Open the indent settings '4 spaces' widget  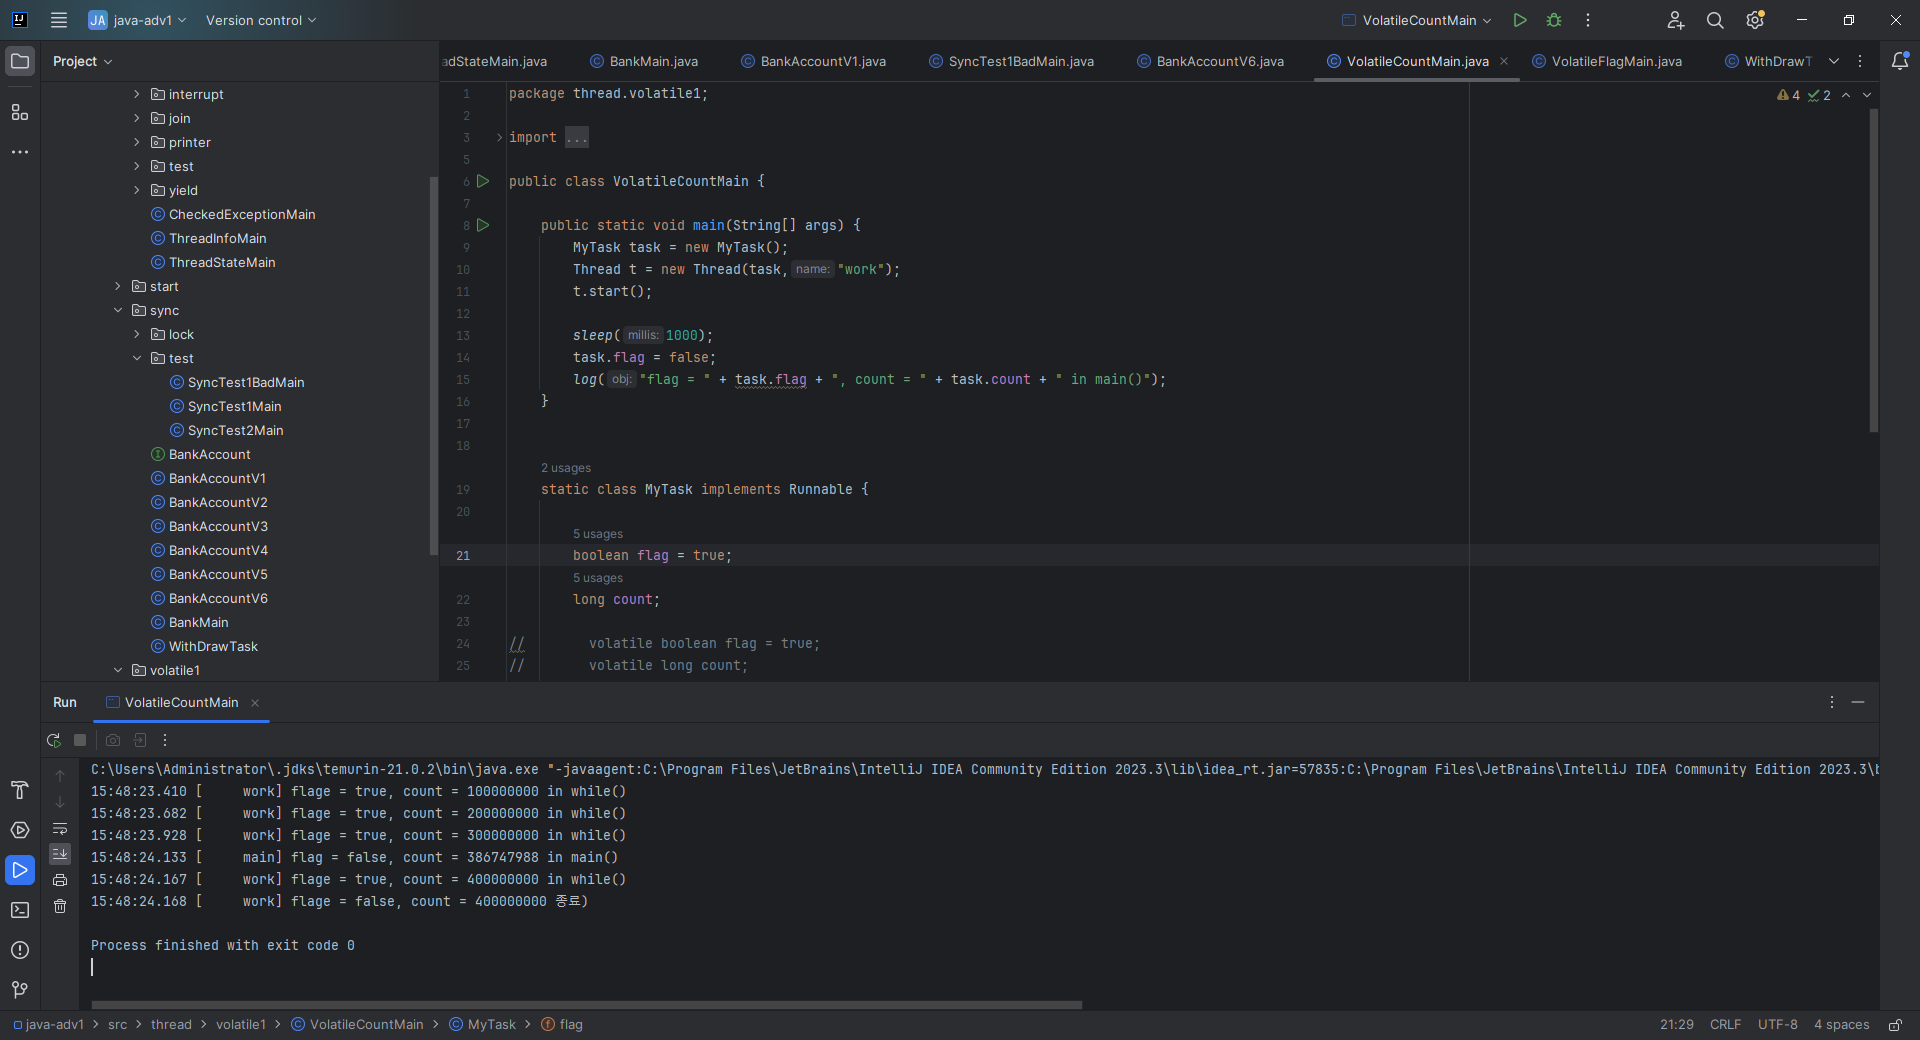click(1841, 1025)
